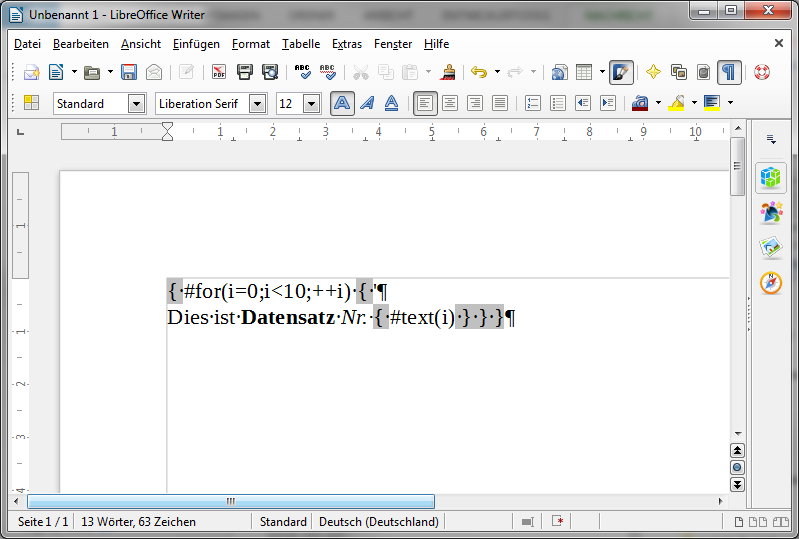
Task: Toggle formatting marks (pilcrow) display
Action: click(x=730, y=72)
